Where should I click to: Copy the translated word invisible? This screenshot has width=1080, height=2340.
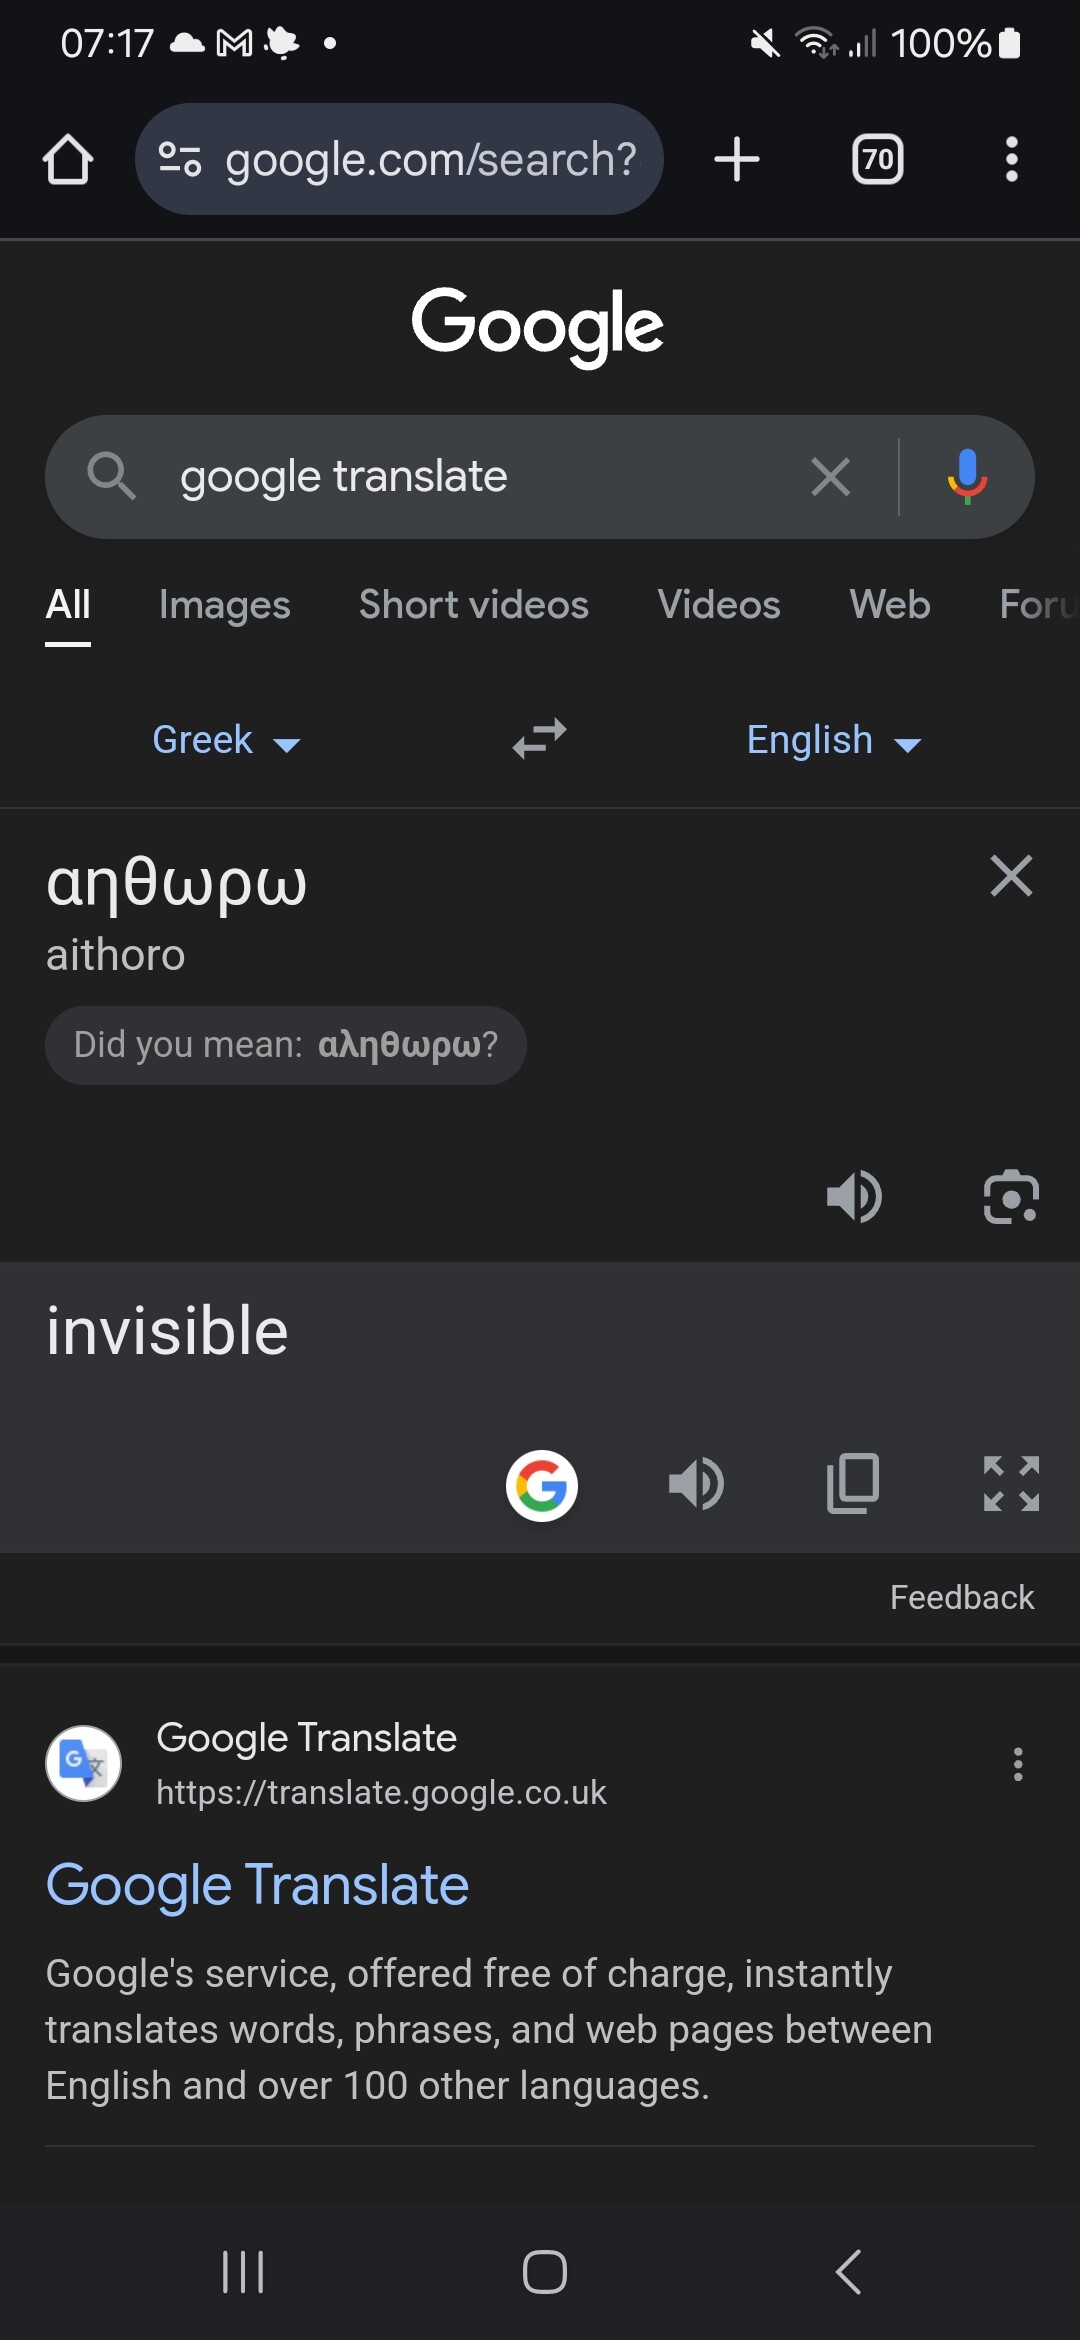click(x=853, y=1484)
